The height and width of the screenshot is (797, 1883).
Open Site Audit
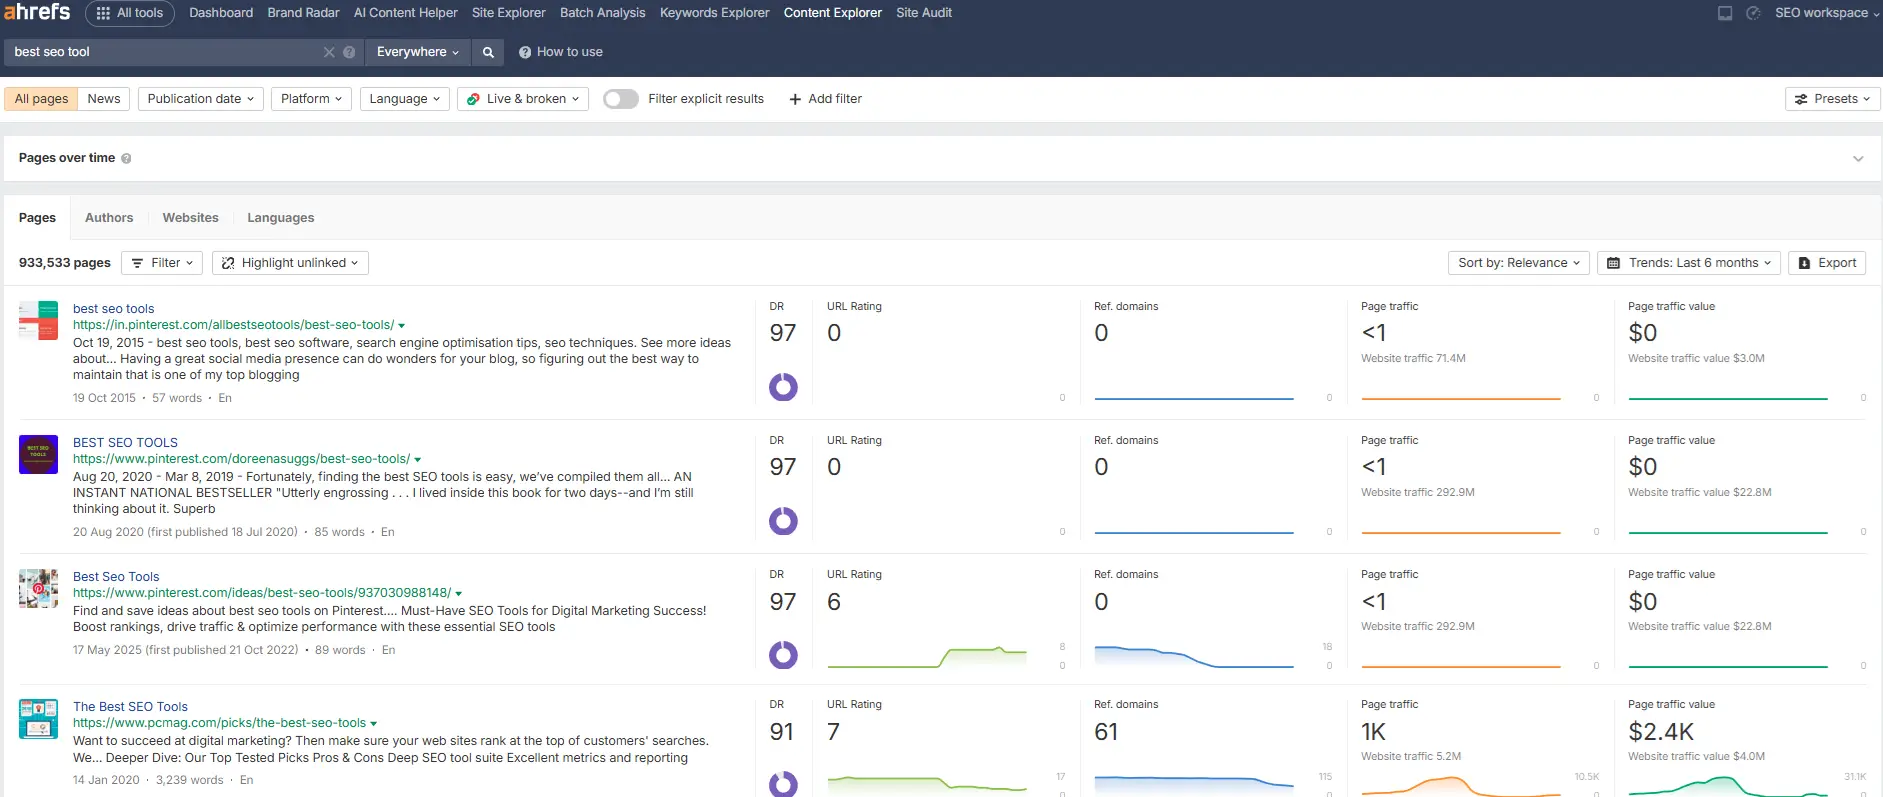pyautogui.click(x=924, y=13)
